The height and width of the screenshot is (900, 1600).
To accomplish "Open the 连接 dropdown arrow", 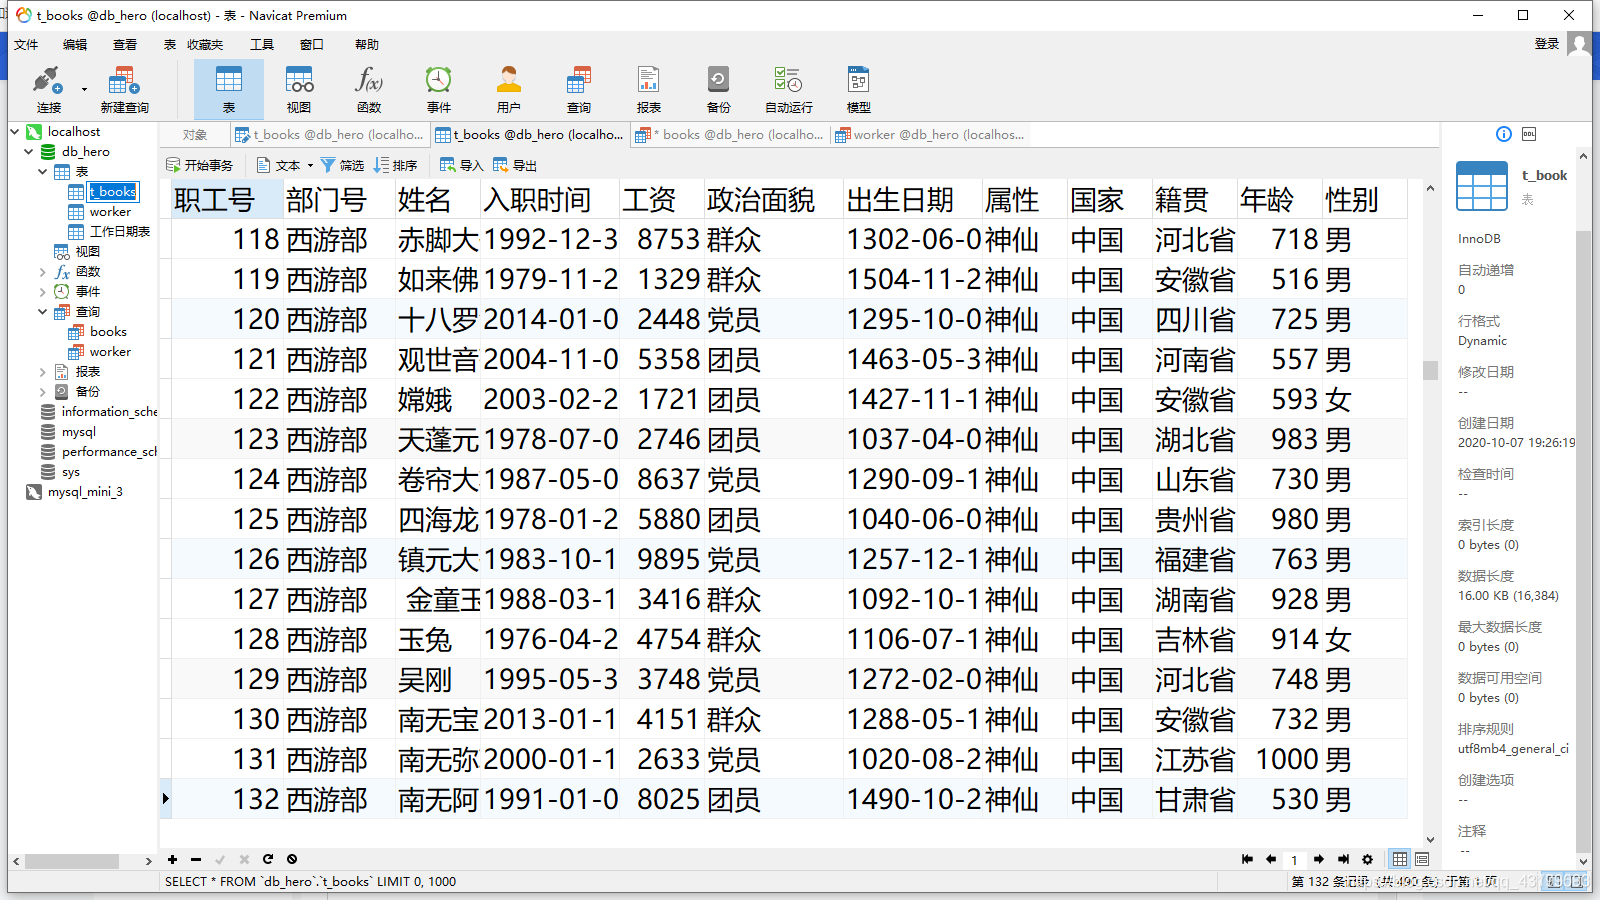I will pyautogui.click(x=84, y=90).
